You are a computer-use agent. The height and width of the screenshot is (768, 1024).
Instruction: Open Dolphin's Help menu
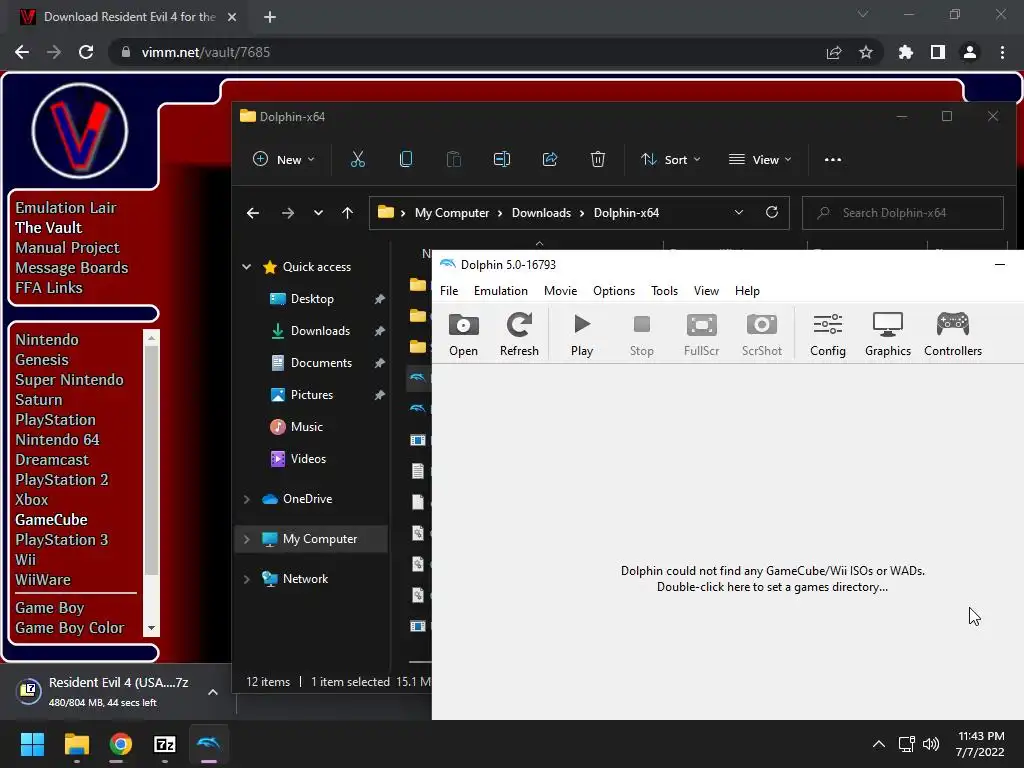tap(747, 291)
